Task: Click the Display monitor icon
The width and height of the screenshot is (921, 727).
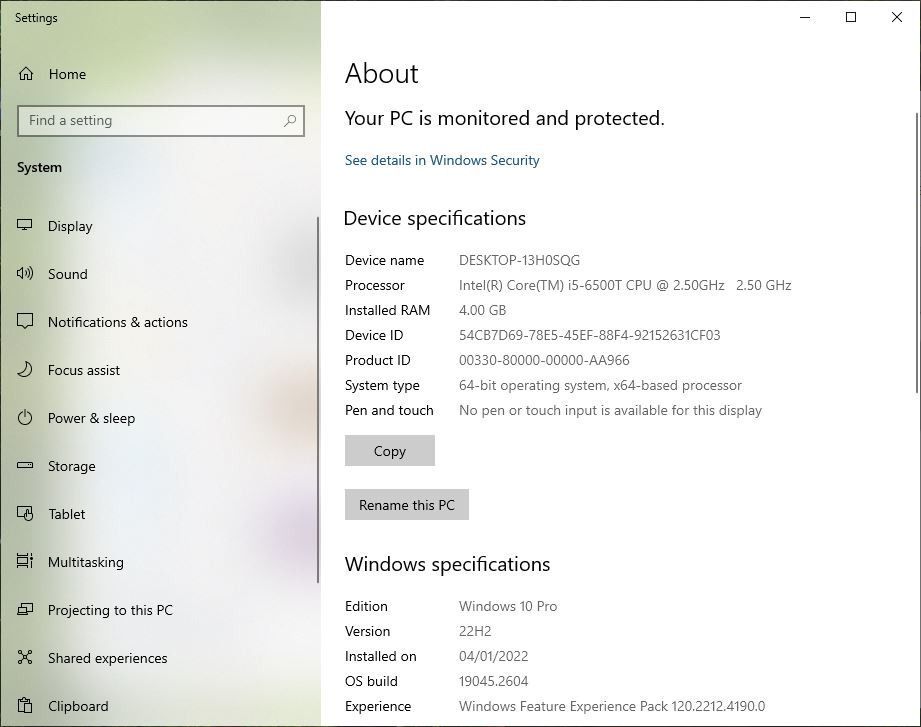Action: click(25, 225)
